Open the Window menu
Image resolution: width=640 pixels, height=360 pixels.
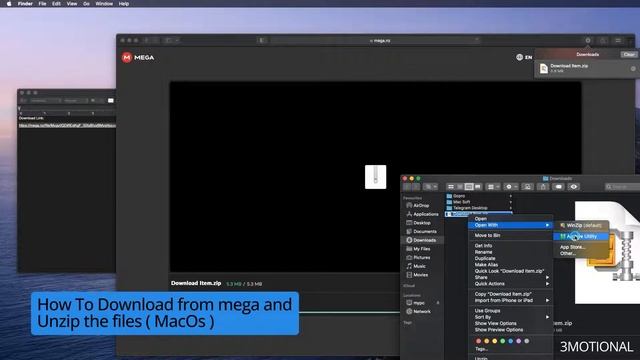click(x=104, y=4)
